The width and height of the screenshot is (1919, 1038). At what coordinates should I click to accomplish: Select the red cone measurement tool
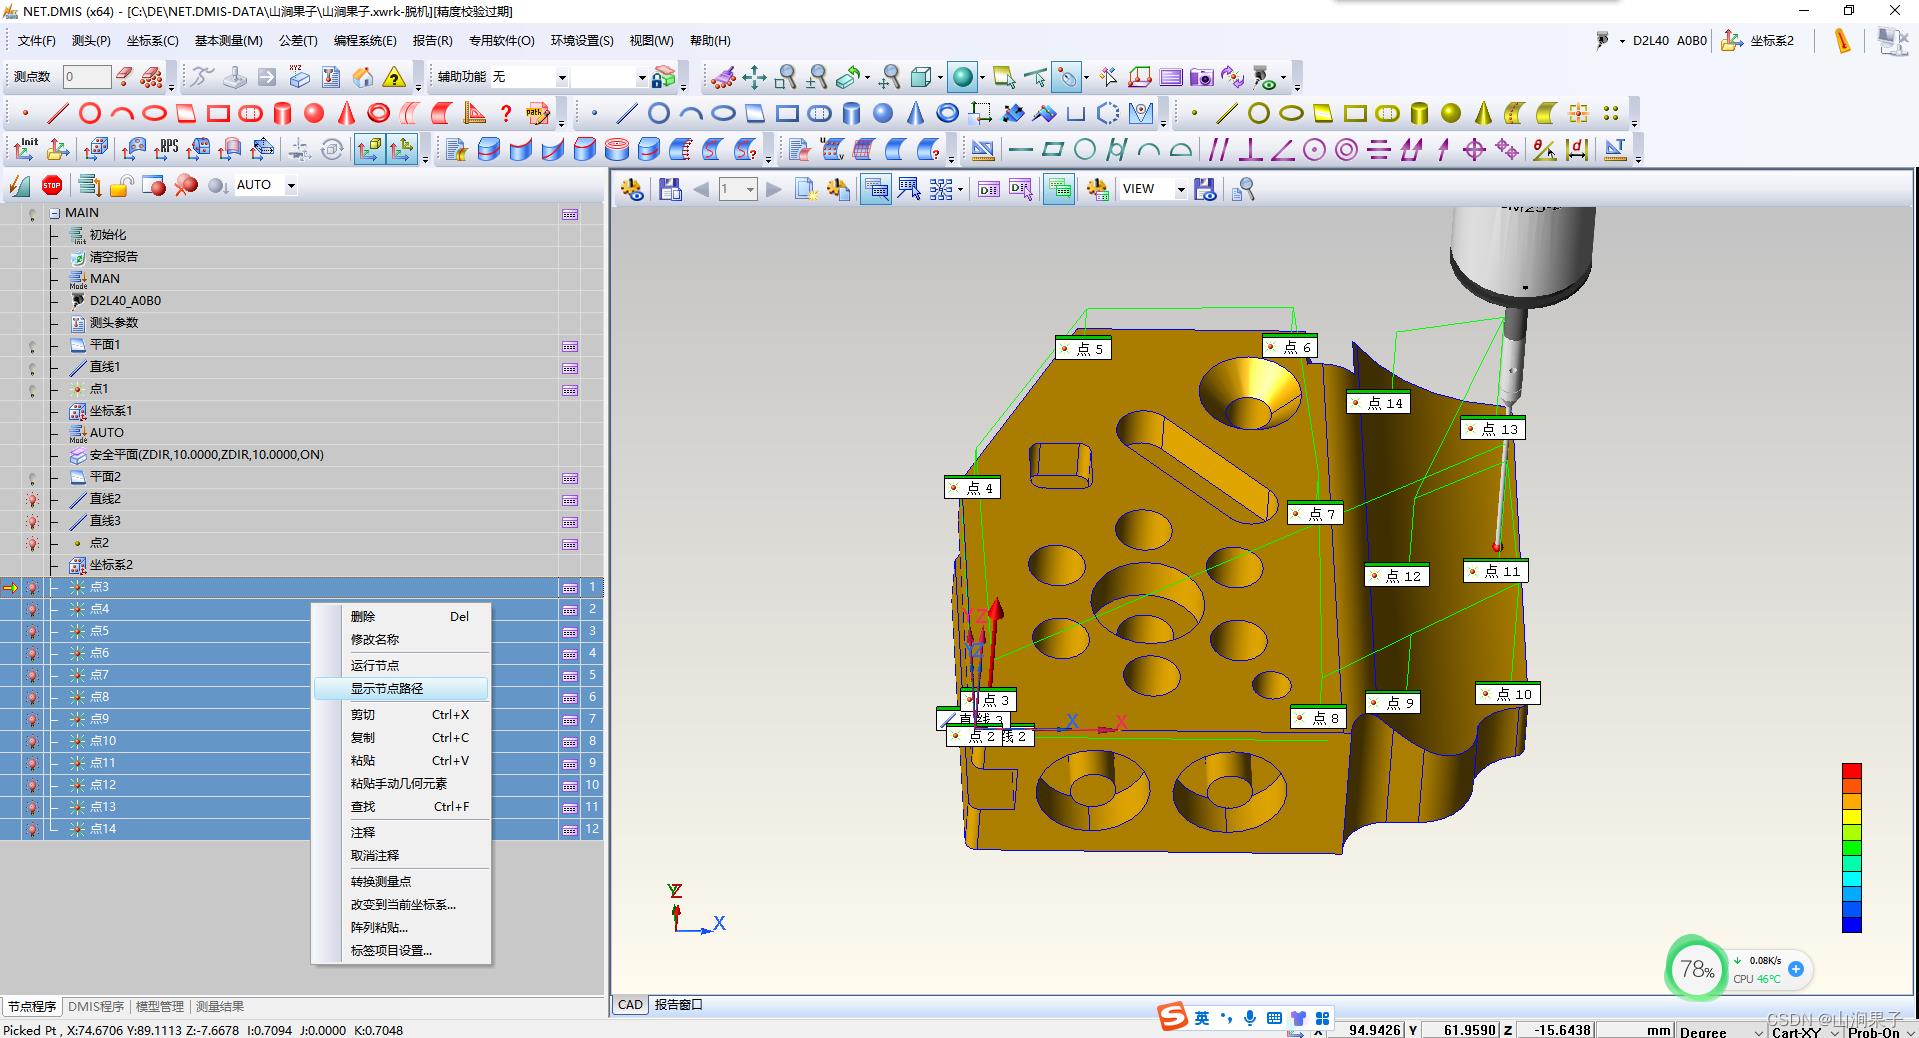[346, 113]
